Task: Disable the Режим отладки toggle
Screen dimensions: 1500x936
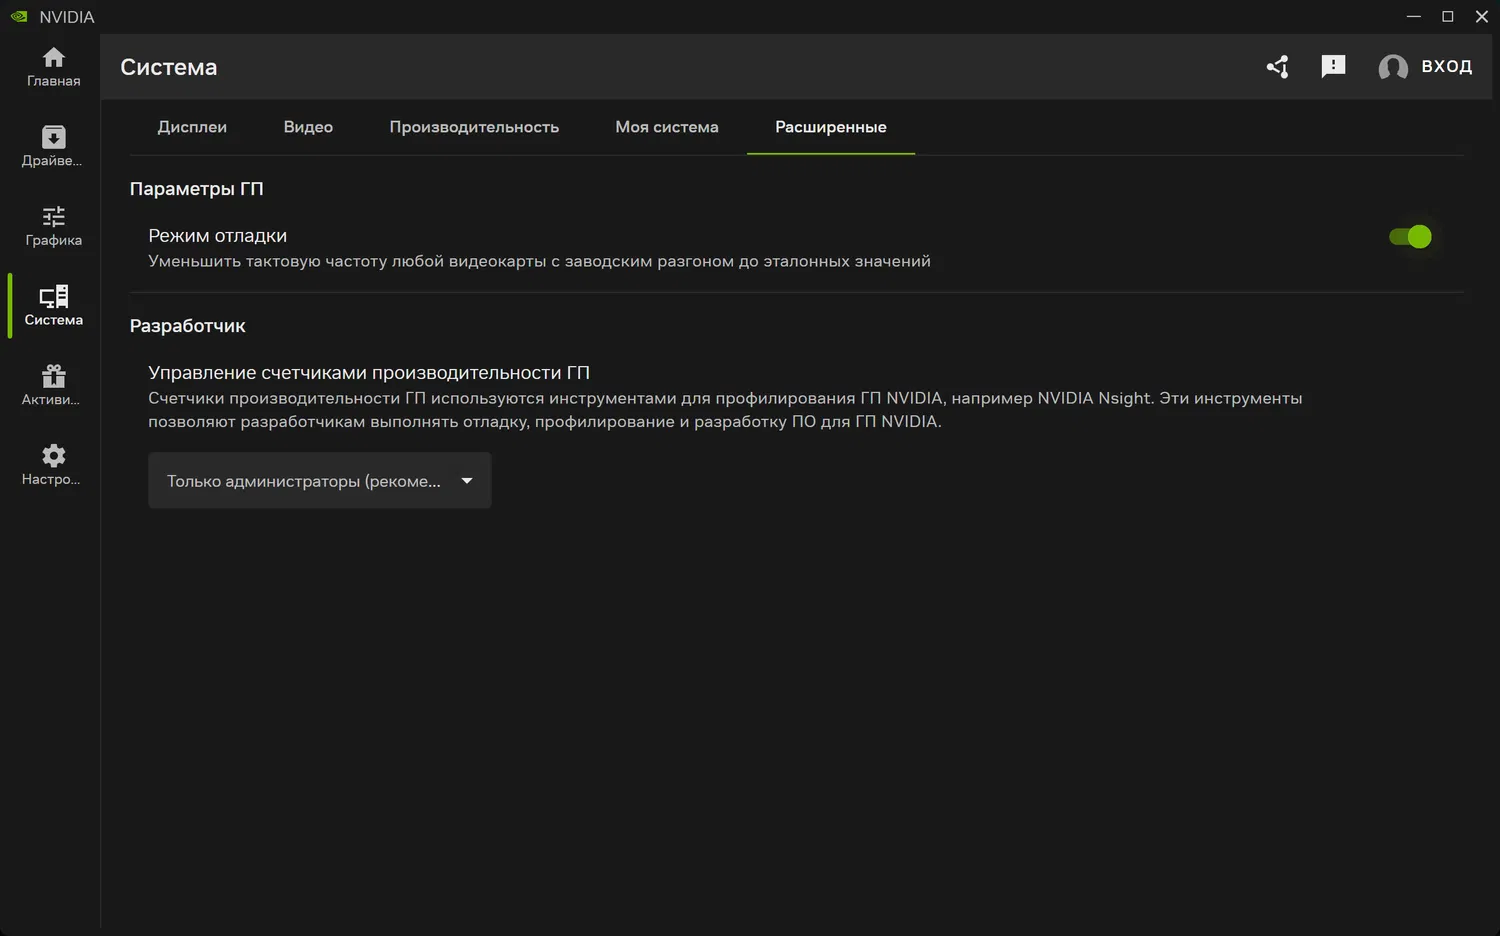Action: (1410, 237)
